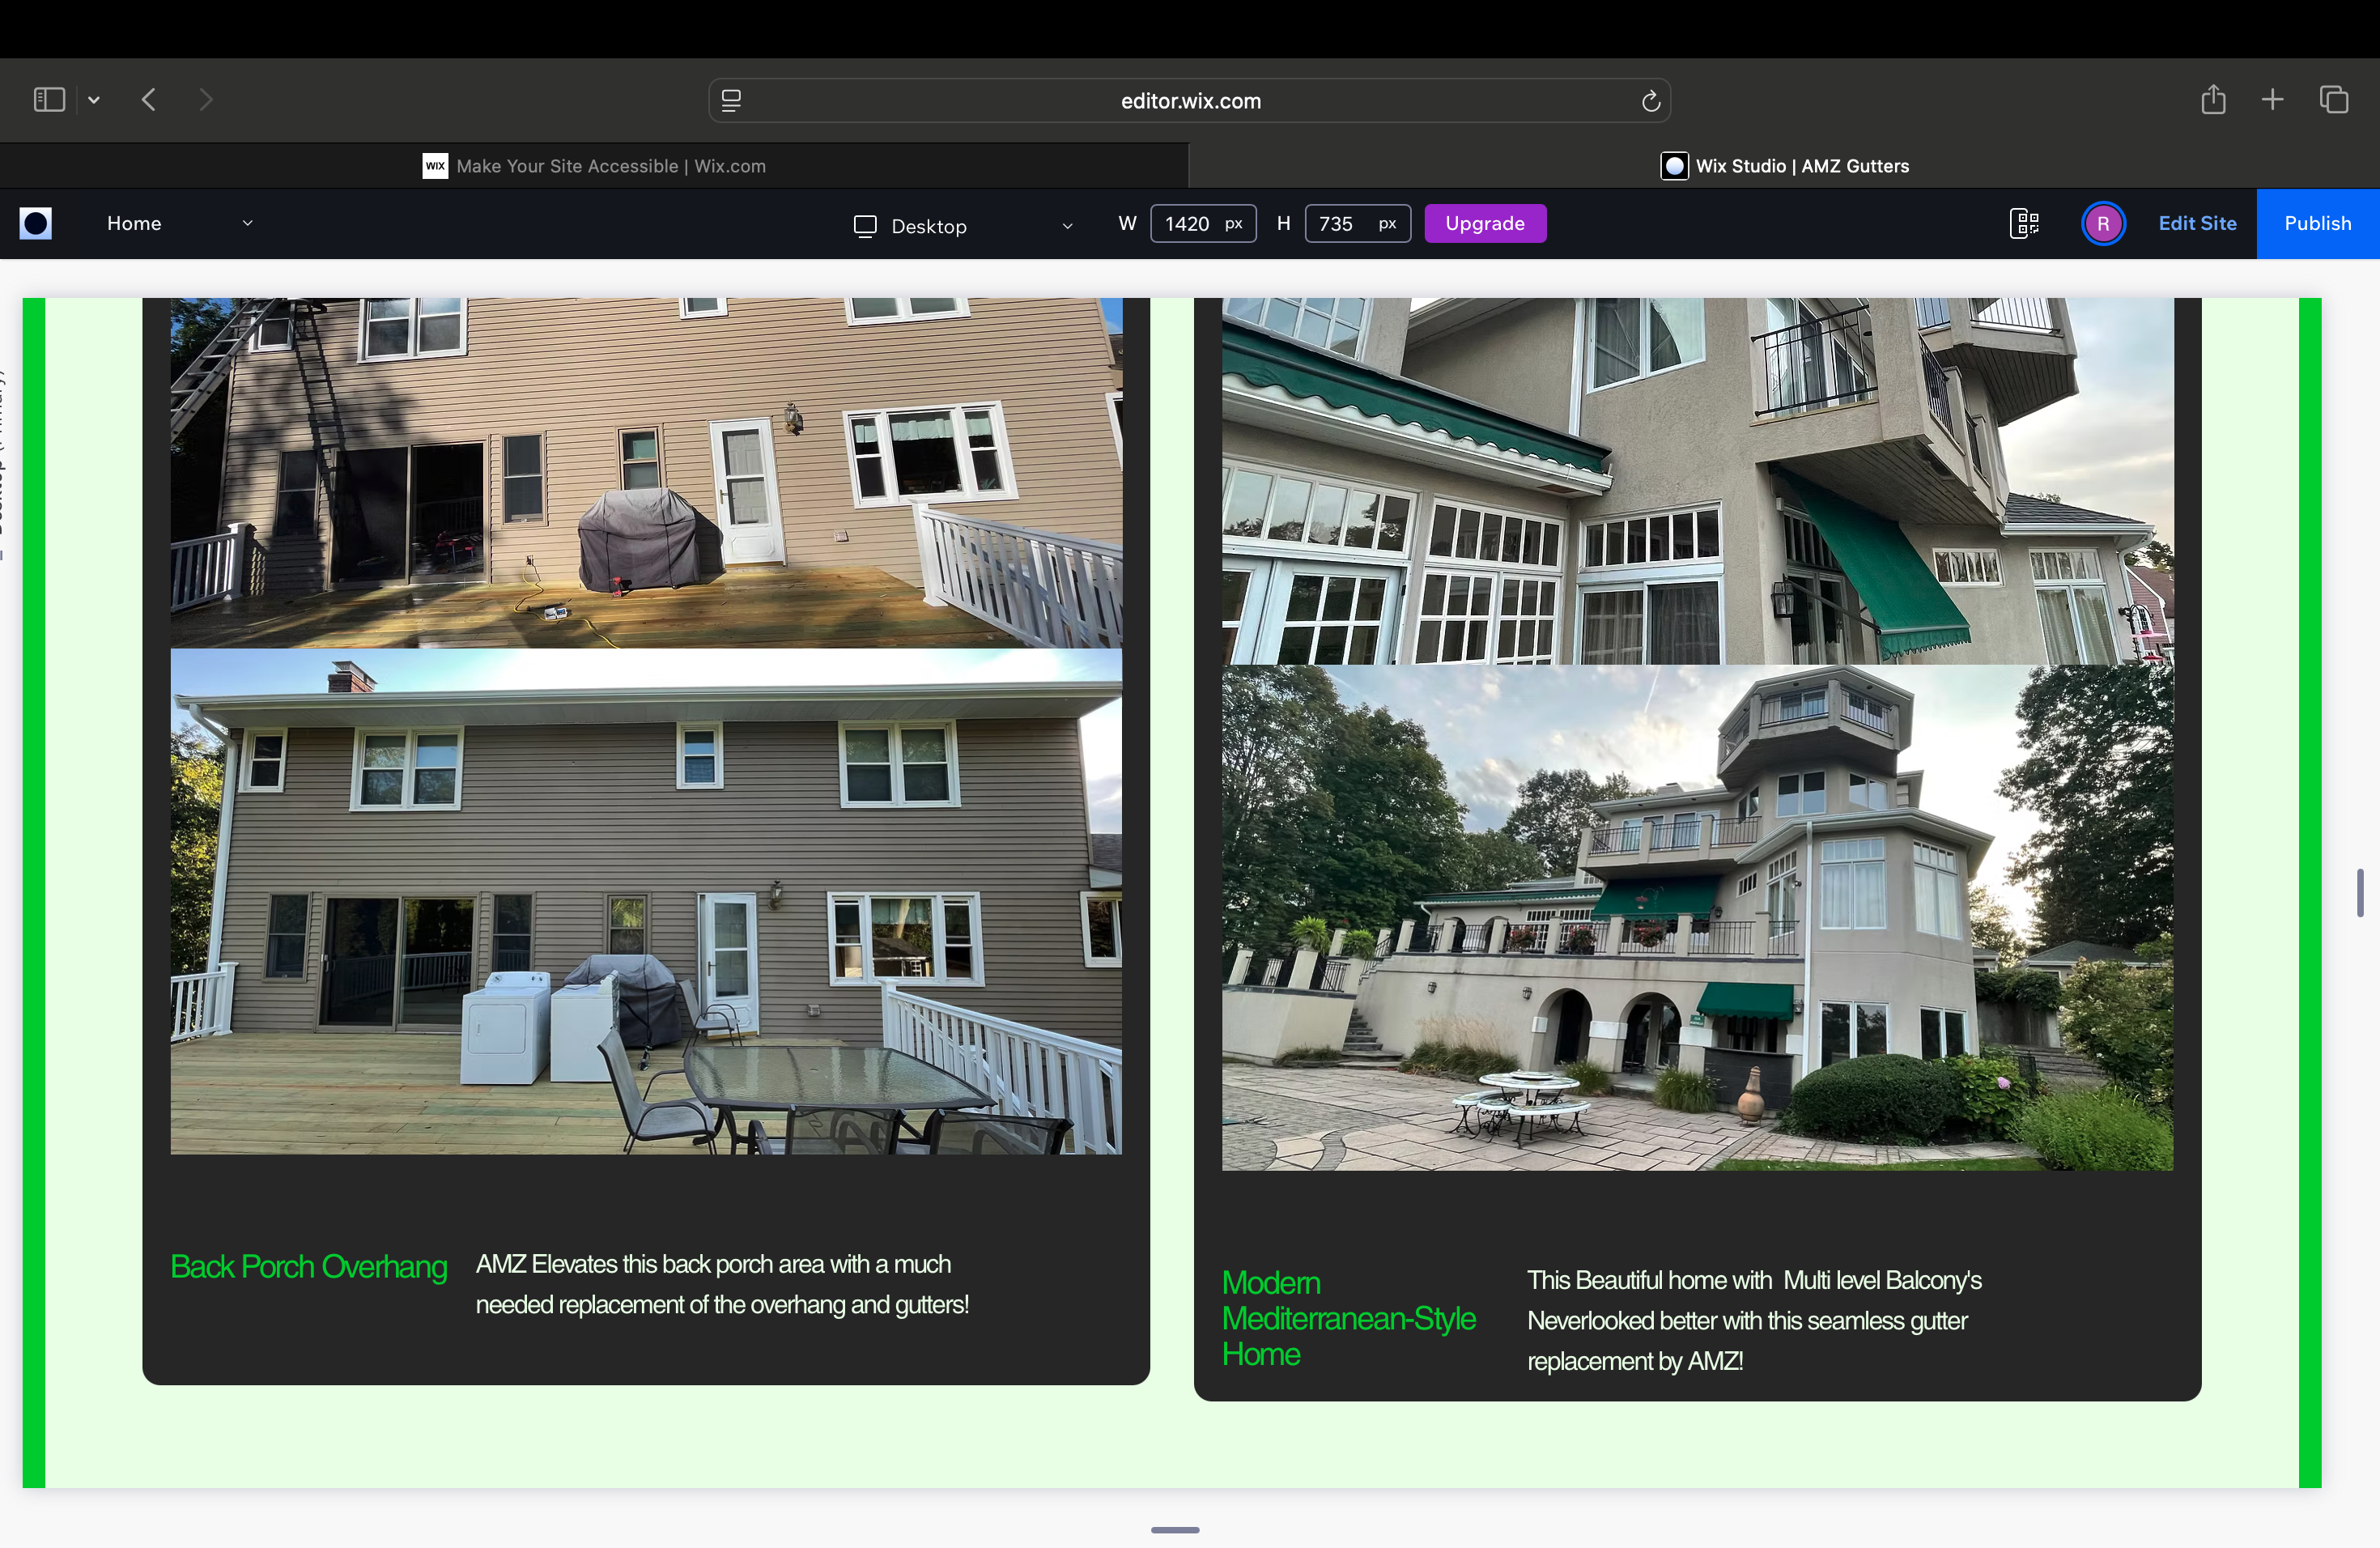Open the page settings icon in address bar
This screenshot has height=1548, width=2380.
coord(731,101)
